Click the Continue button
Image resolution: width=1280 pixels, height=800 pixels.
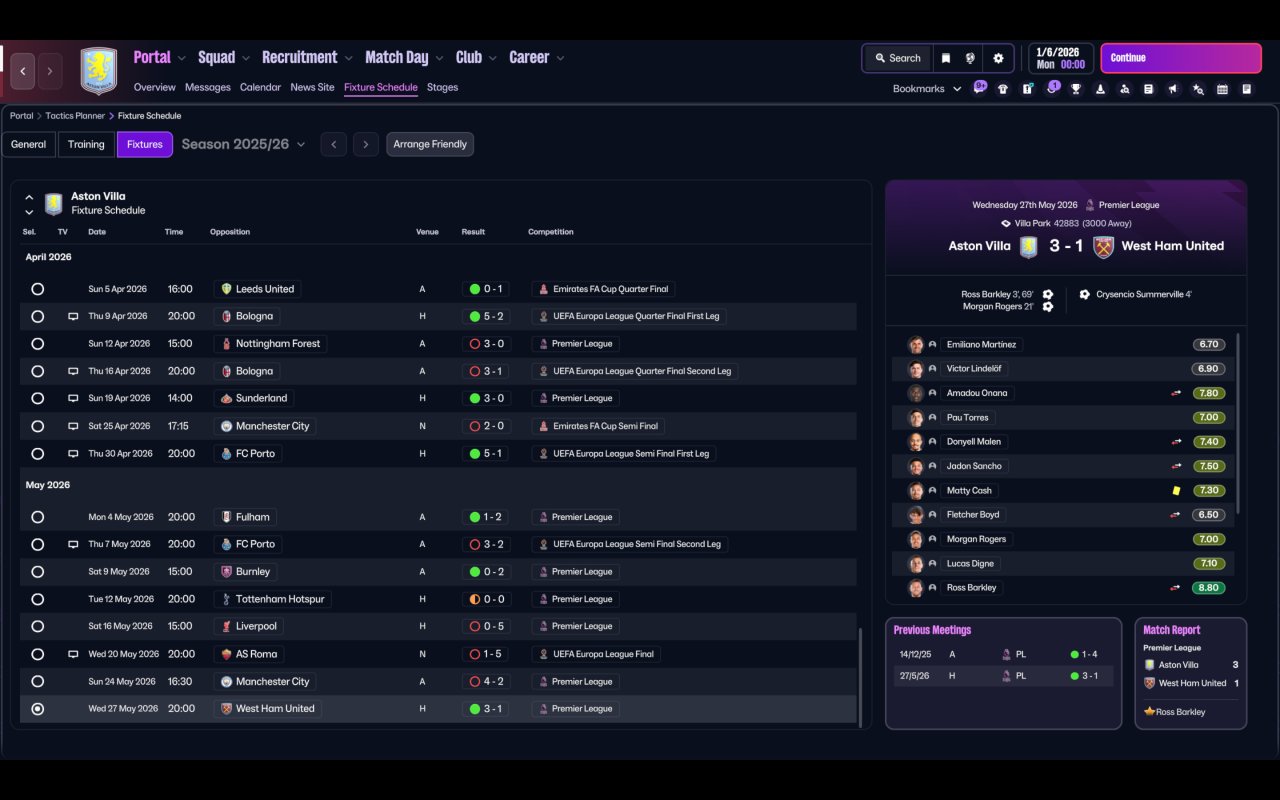pyautogui.click(x=1181, y=58)
